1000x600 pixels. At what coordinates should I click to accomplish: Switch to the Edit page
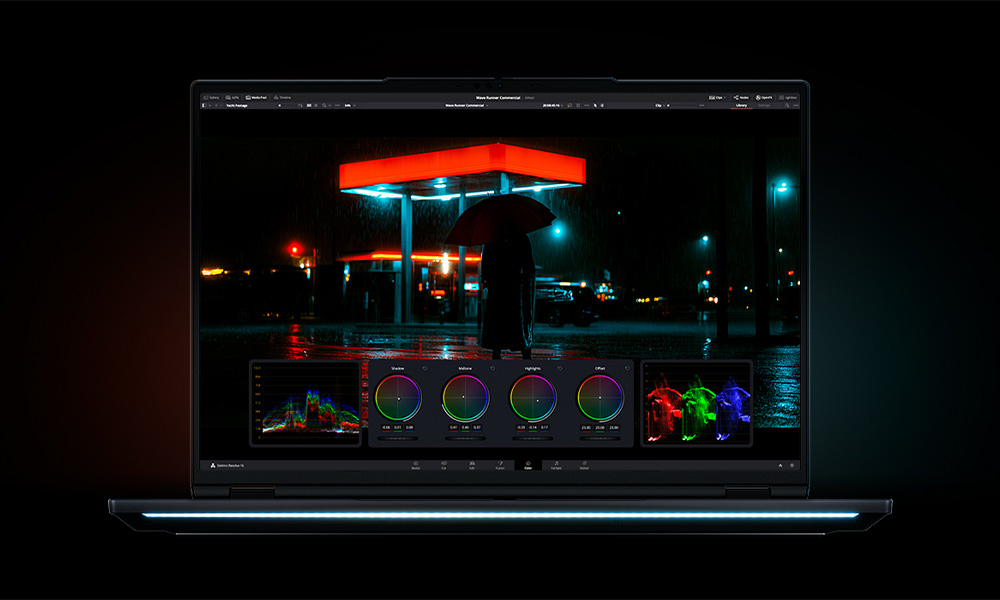(472, 465)
